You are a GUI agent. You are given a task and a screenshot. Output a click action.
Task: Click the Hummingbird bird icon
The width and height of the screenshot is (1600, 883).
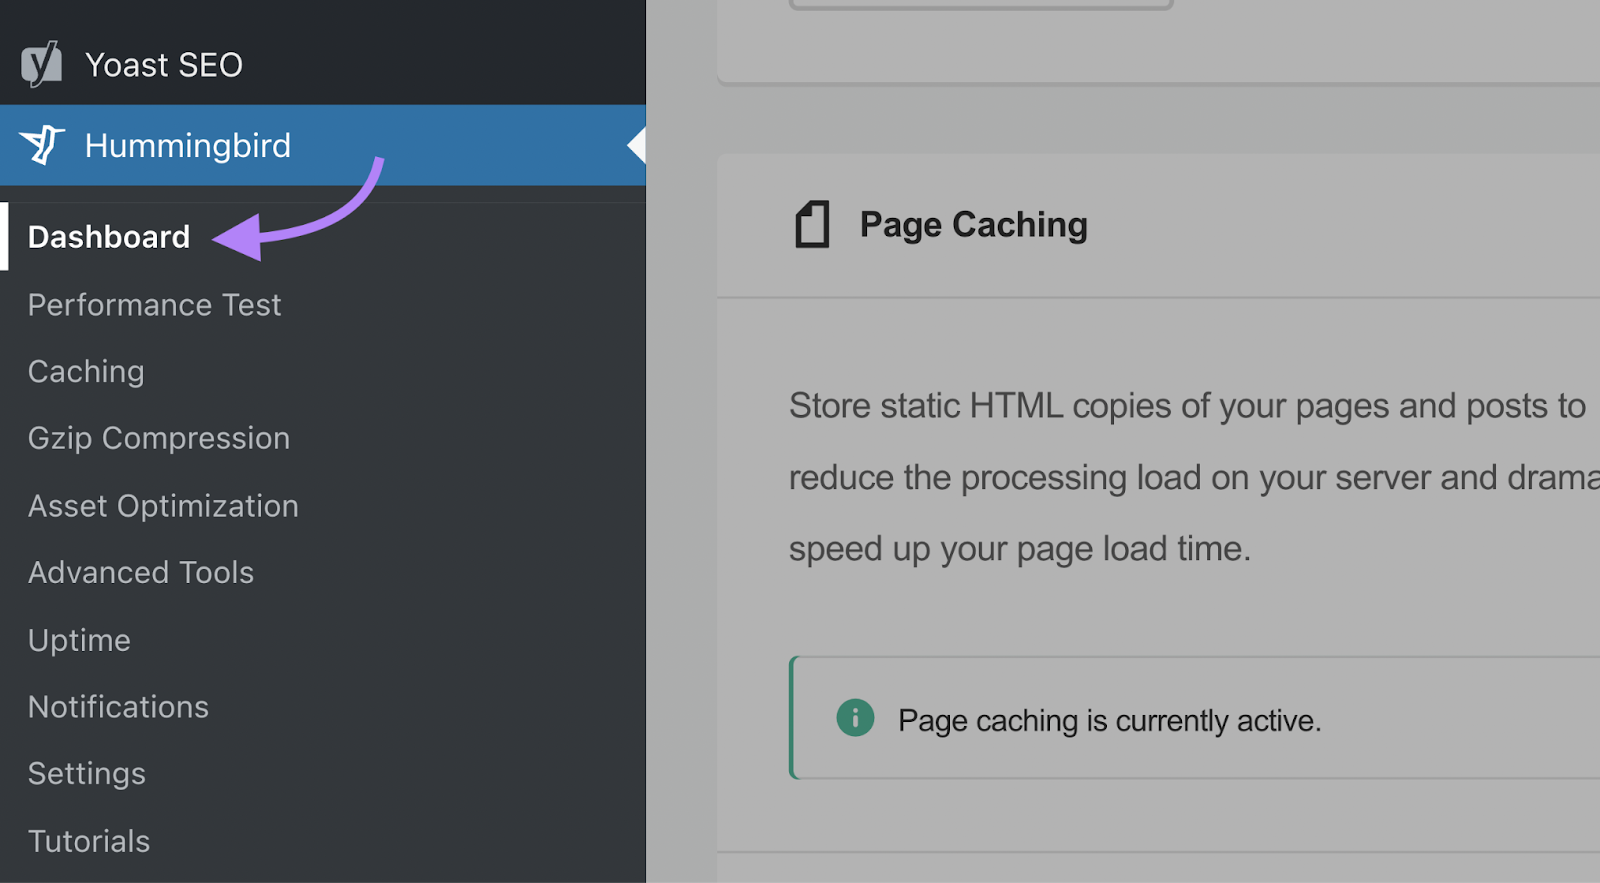click(x=42, y=145)
